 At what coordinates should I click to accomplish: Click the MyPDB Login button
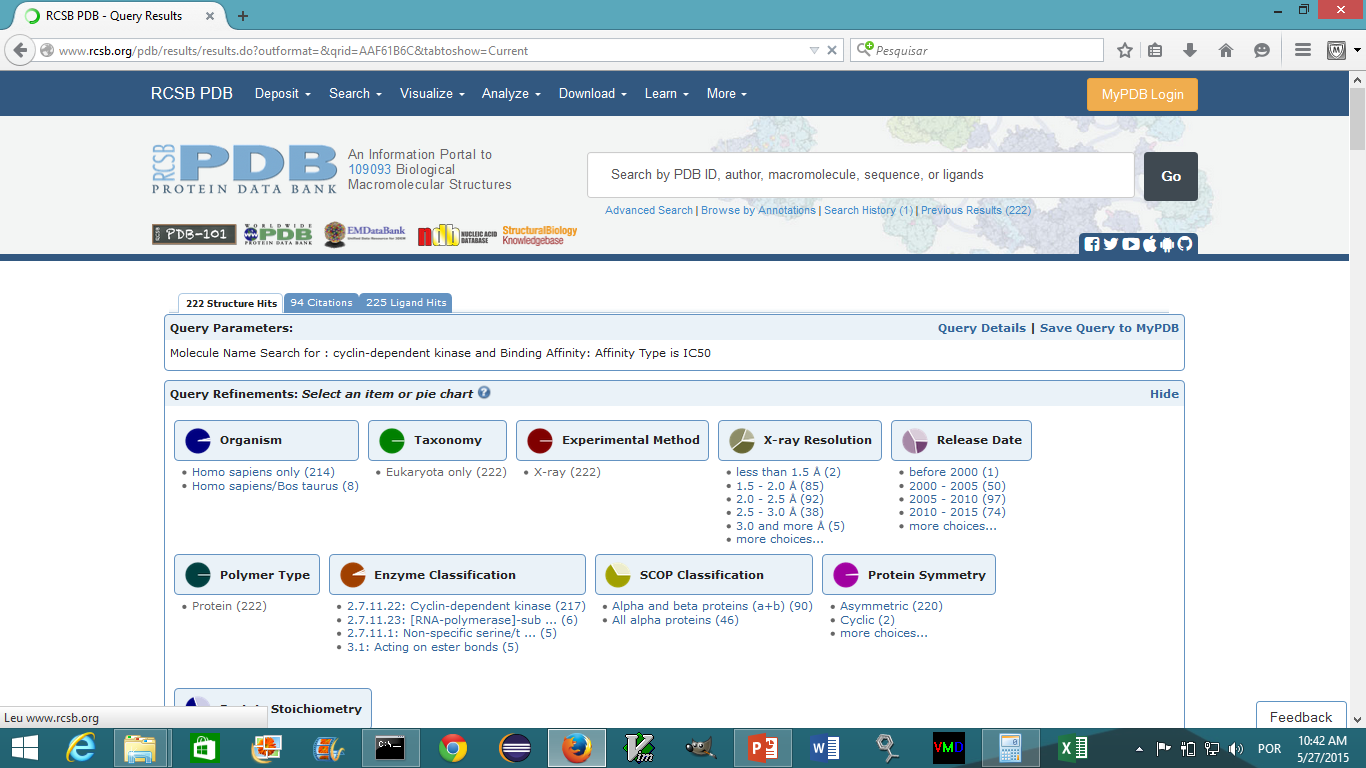pyautogui.click(x=1142, y=94)
